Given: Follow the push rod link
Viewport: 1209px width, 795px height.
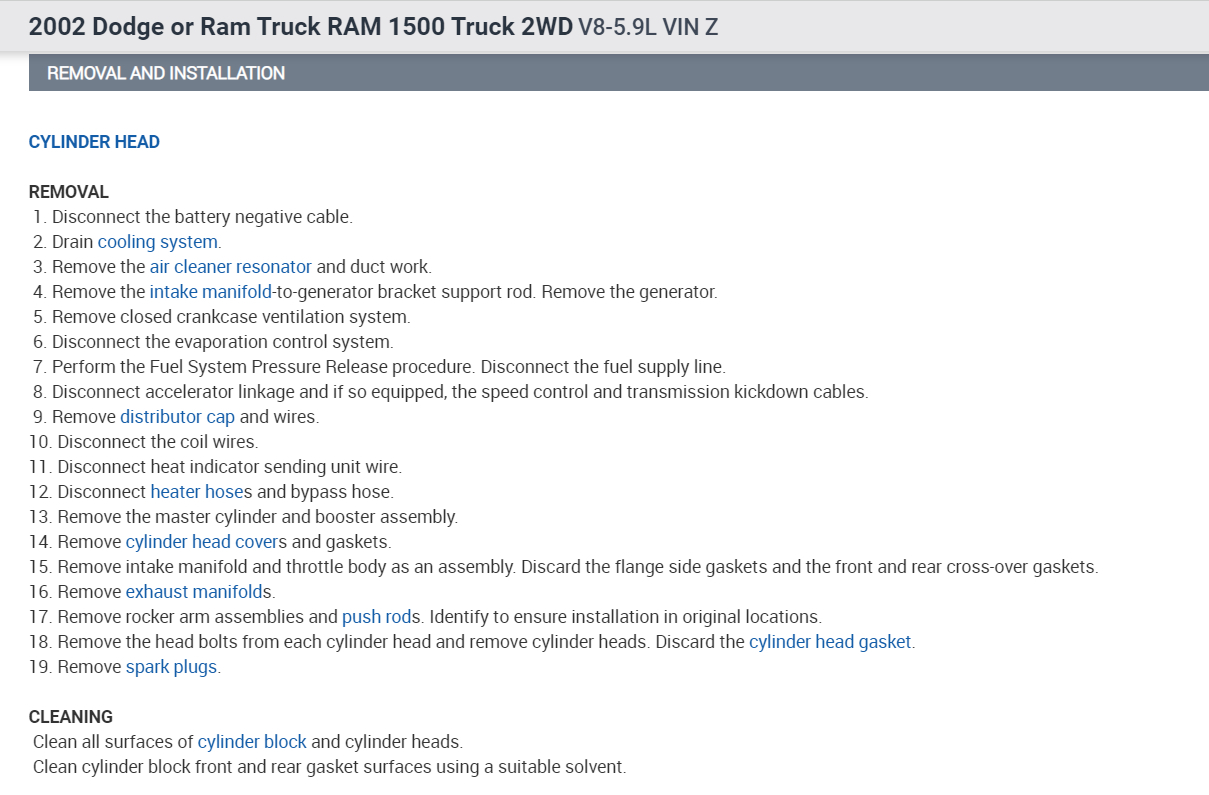Looking at the screenshot, I should 376,617.
